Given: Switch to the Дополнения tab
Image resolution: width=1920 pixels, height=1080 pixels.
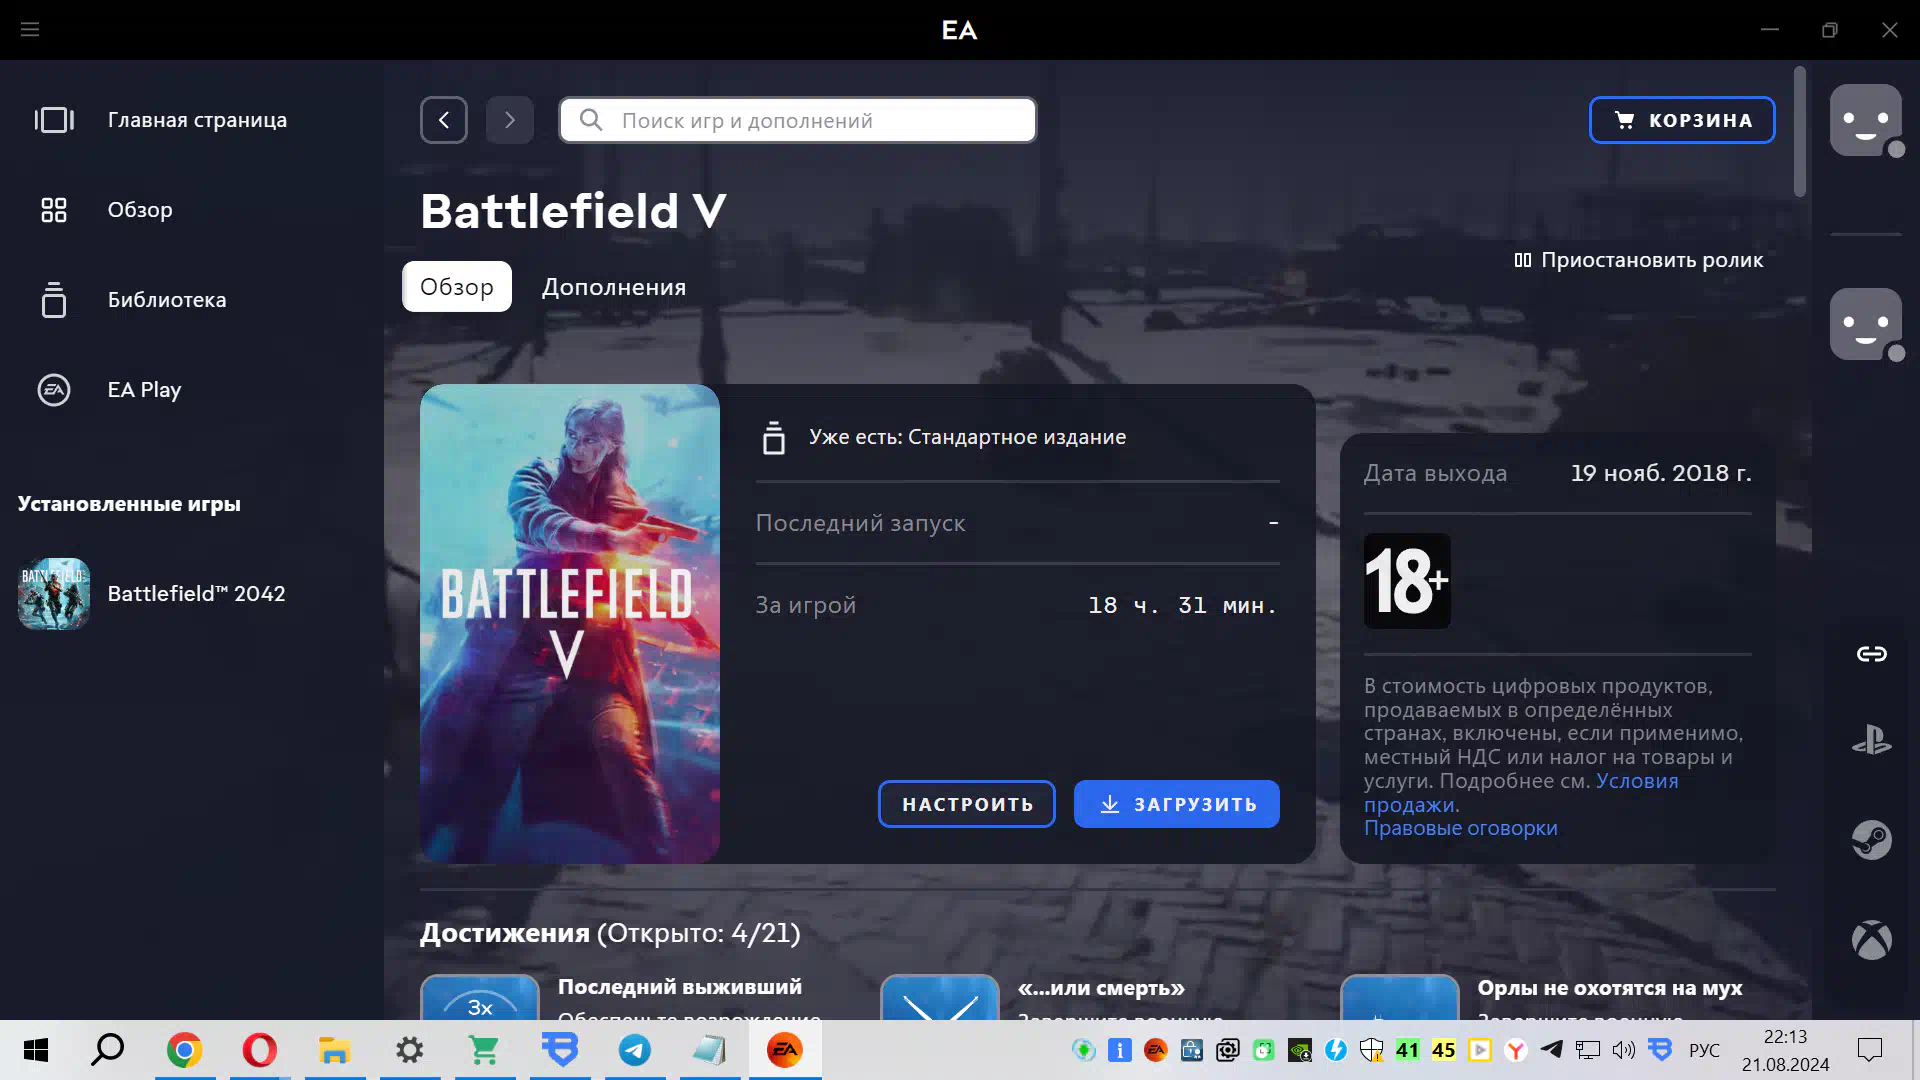Looking at the screenshot, I should [614, 287].
